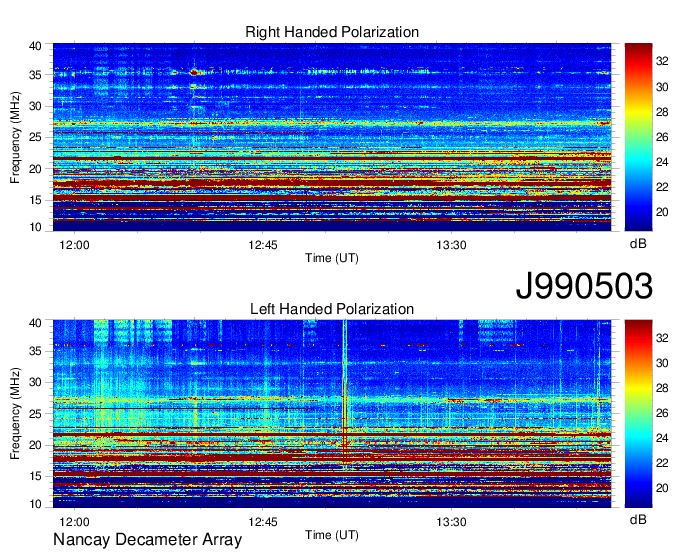Click the 12:00 tick label under the top plot
This screenshot has height=552, width=680.
75,245
